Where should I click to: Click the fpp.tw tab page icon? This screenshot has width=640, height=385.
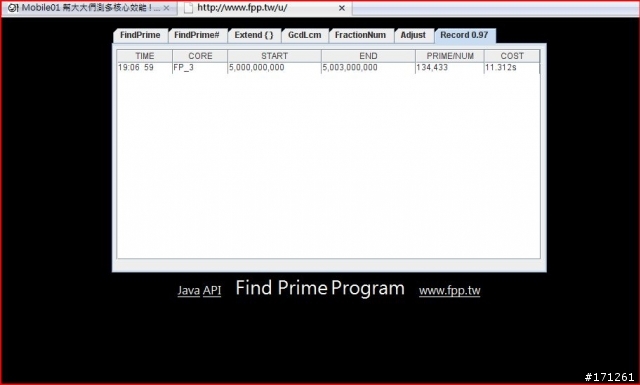[188, 8]
